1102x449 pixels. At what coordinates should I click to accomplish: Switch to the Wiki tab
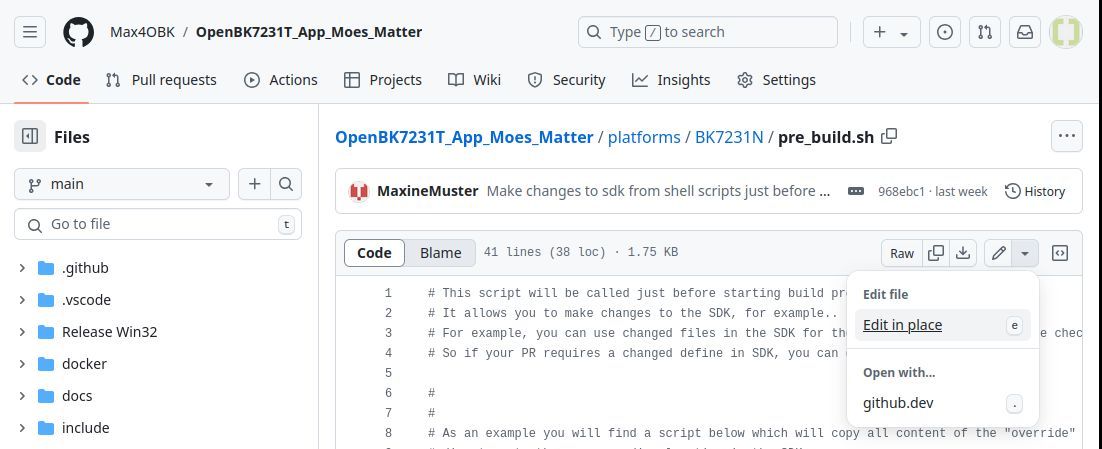click(x=474, y=80)
